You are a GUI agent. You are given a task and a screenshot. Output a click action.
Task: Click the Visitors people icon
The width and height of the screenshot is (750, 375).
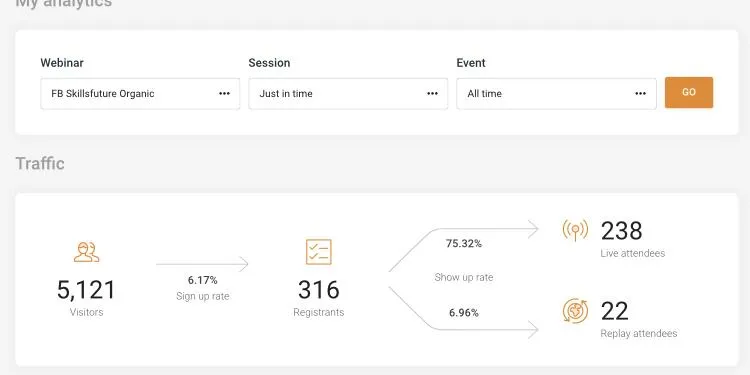(87, 252)
